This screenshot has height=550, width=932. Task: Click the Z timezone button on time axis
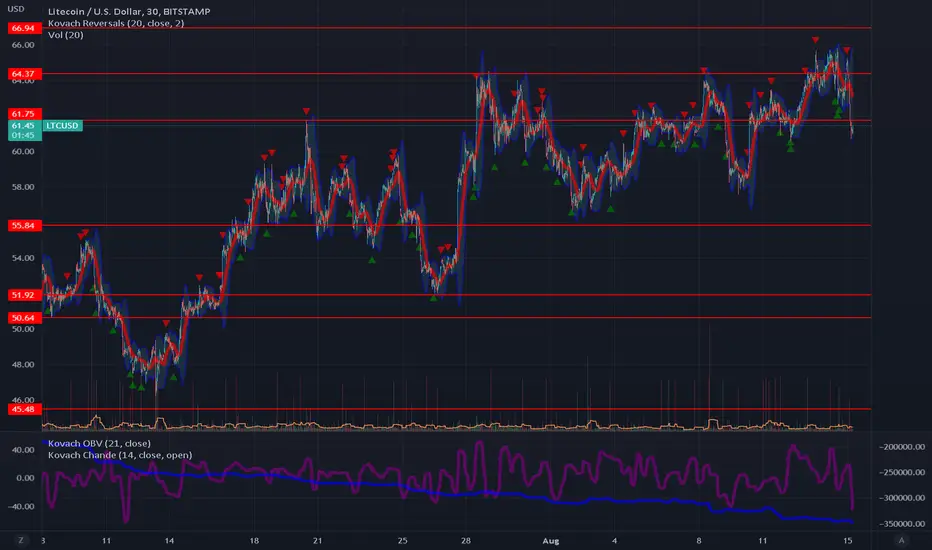click(21, 540)
